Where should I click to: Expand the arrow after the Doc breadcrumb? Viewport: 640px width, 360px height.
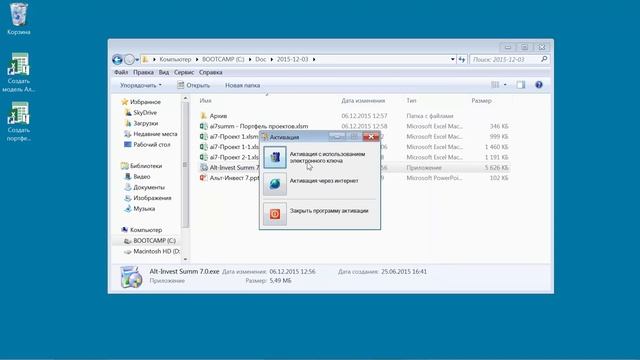click(271, 60)
